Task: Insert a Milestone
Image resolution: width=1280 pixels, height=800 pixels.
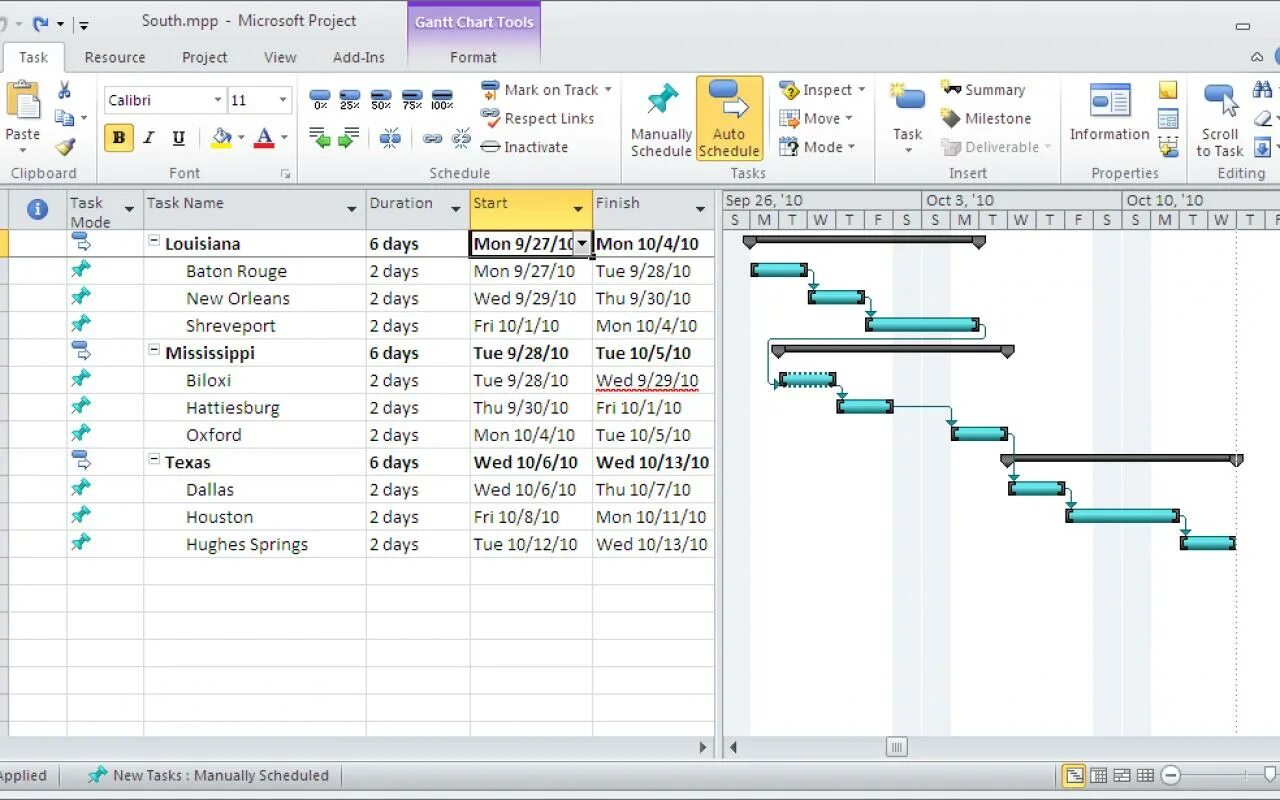Action: (x=986, y=118)
